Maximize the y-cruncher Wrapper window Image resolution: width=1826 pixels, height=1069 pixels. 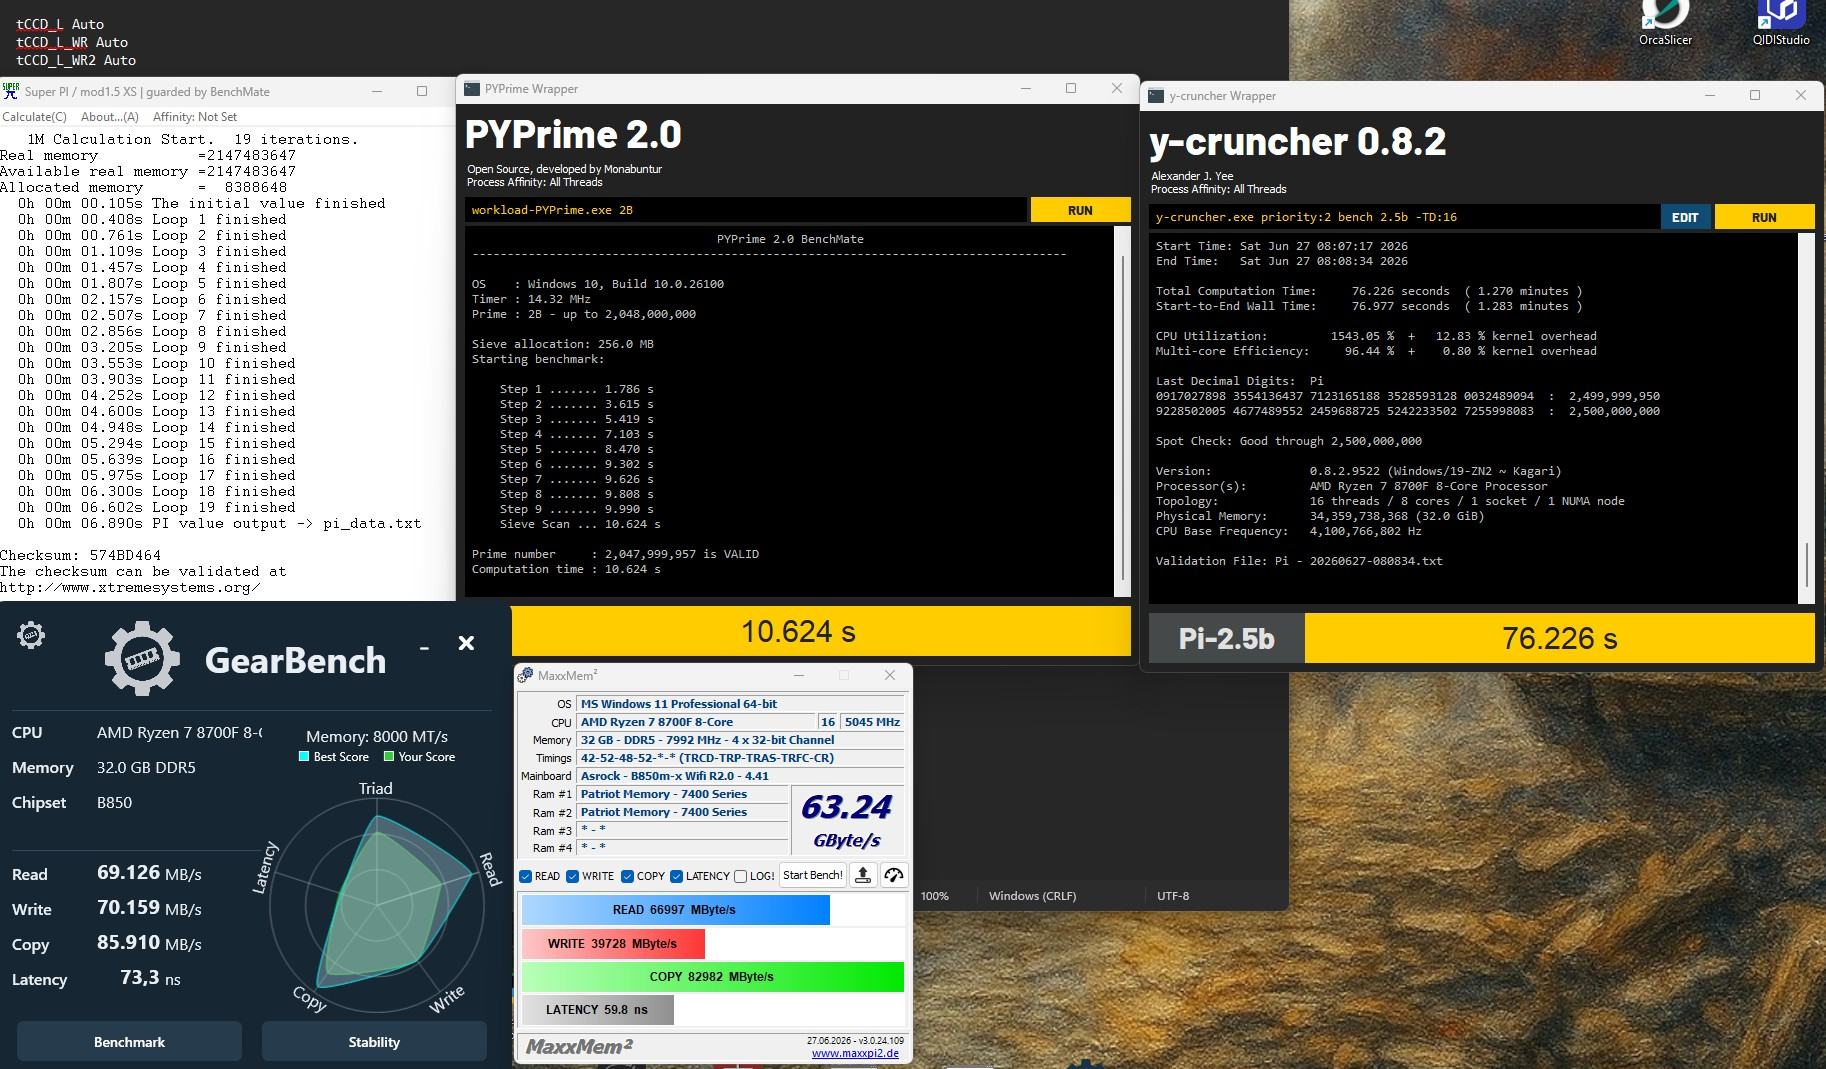pyautogui.click(x=1755, y=95)
